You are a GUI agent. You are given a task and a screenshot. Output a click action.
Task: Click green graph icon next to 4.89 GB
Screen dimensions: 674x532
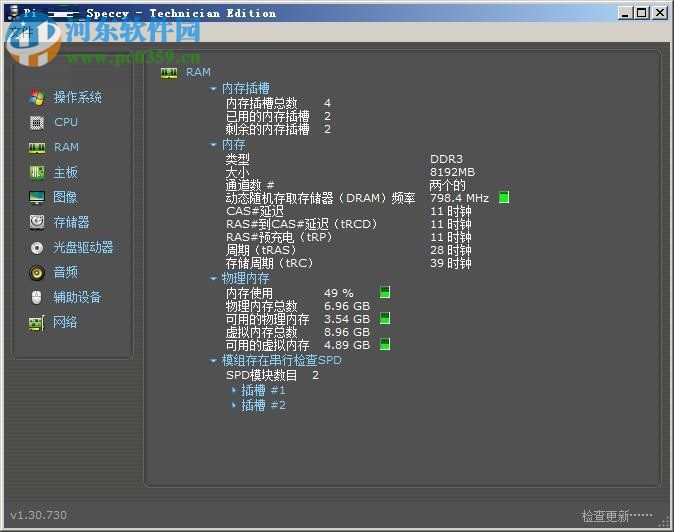pos(385,344)
